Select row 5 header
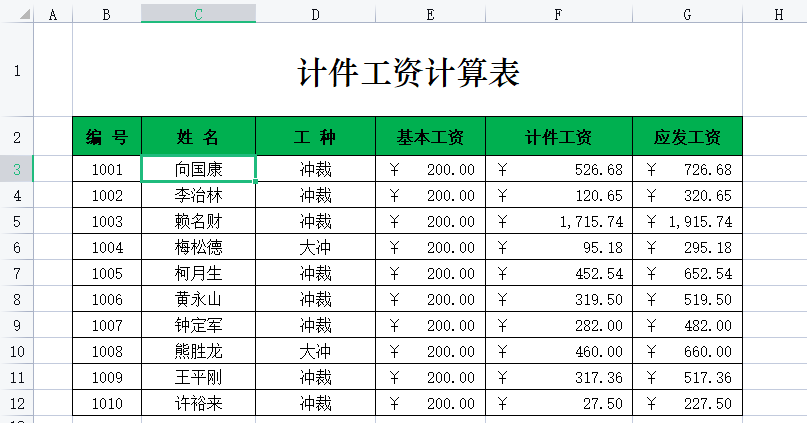807x423 pixels. (16, 221)
